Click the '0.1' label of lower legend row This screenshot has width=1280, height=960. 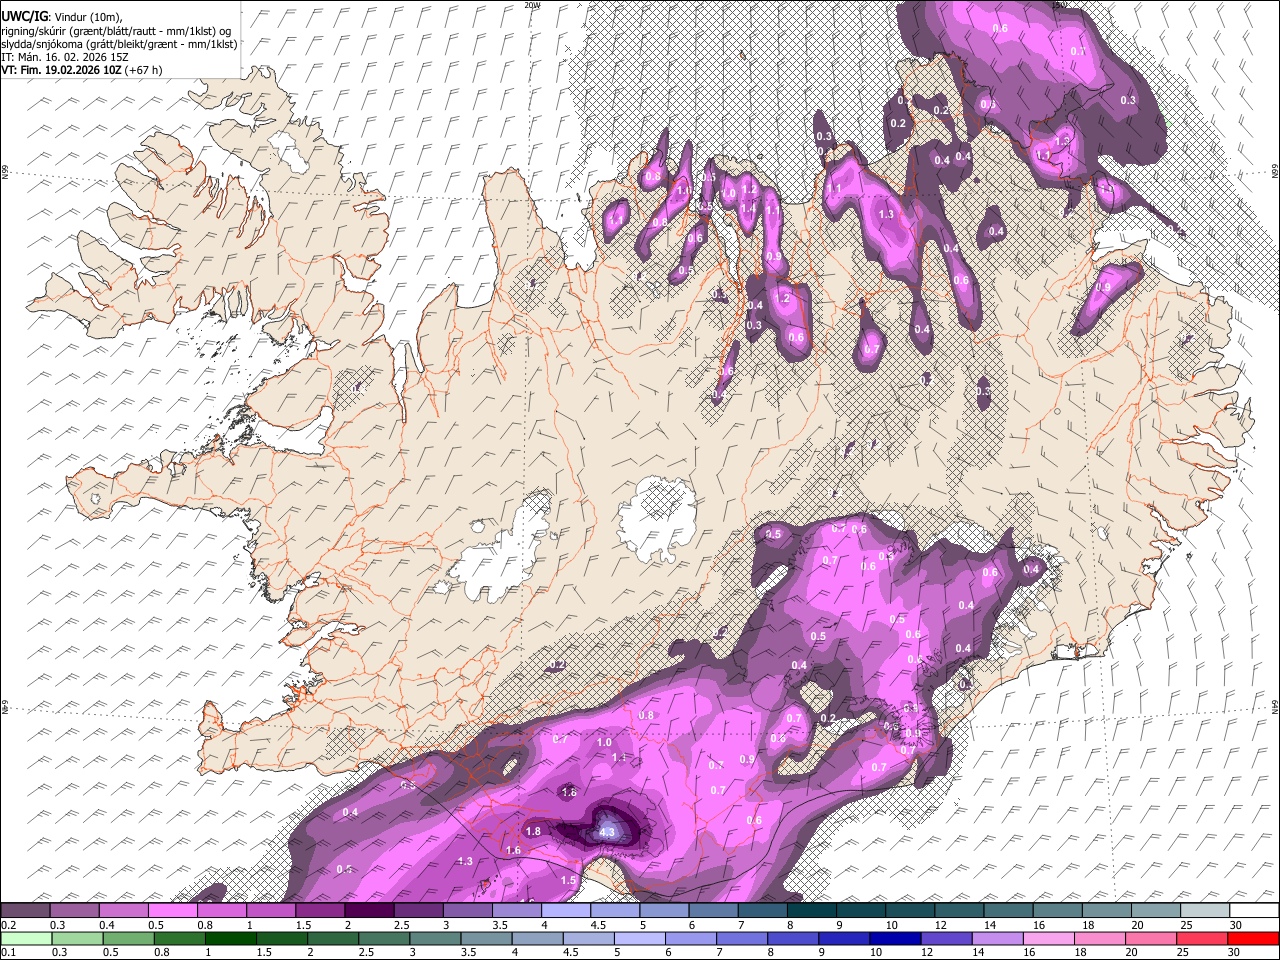click(9, 953)
